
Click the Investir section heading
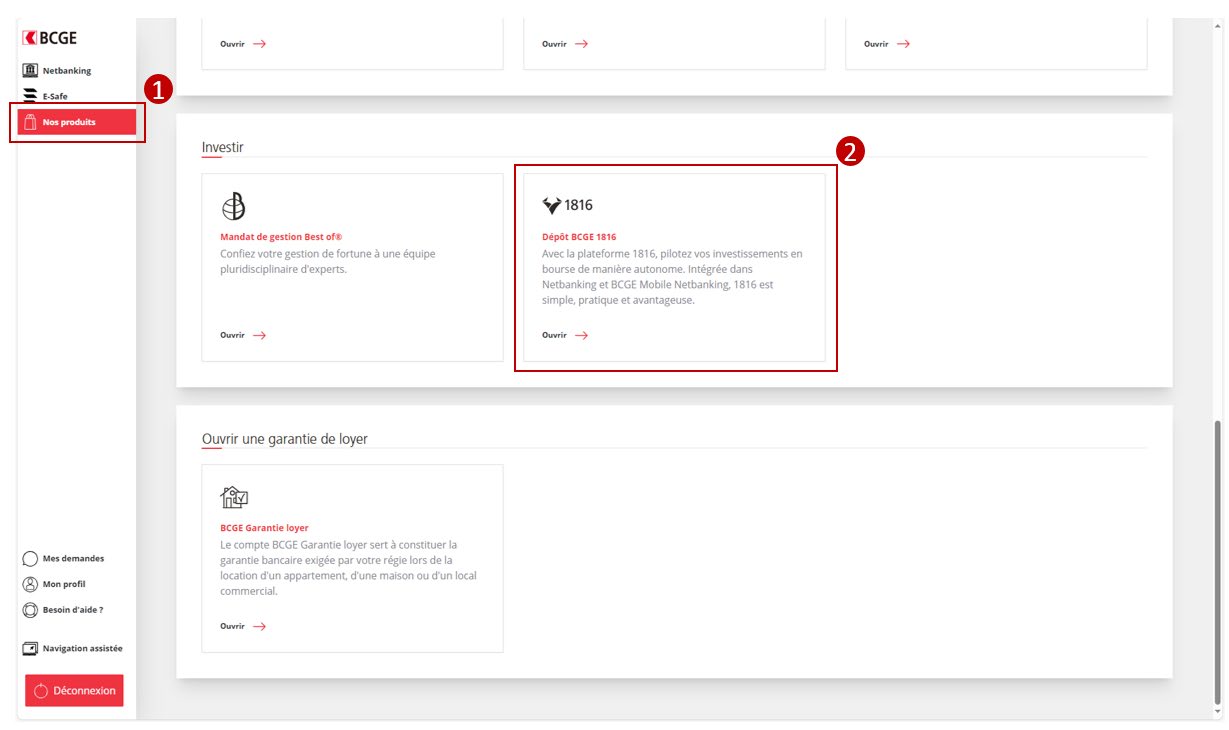coord(223,147)
